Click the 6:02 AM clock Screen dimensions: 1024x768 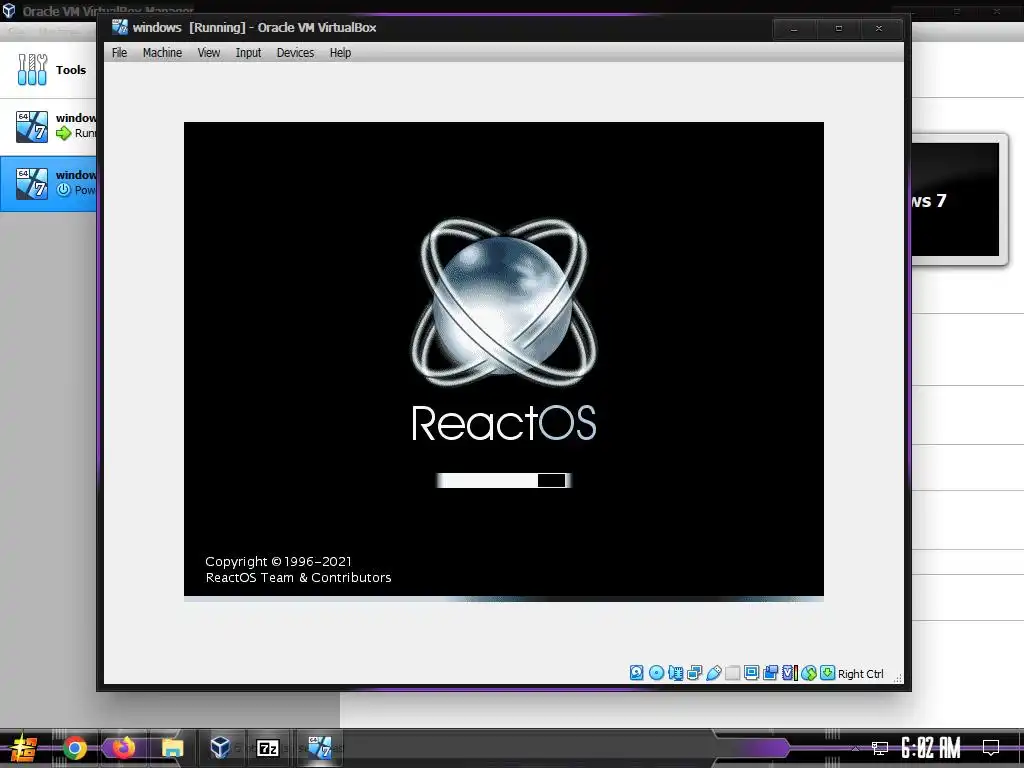[931, 748]
